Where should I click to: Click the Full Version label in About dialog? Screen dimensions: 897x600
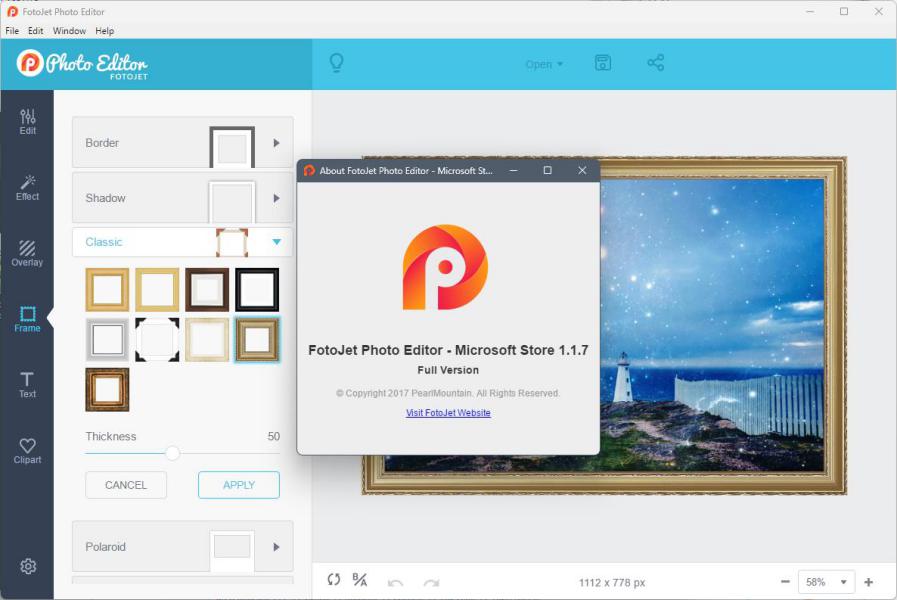coord(448,370)
